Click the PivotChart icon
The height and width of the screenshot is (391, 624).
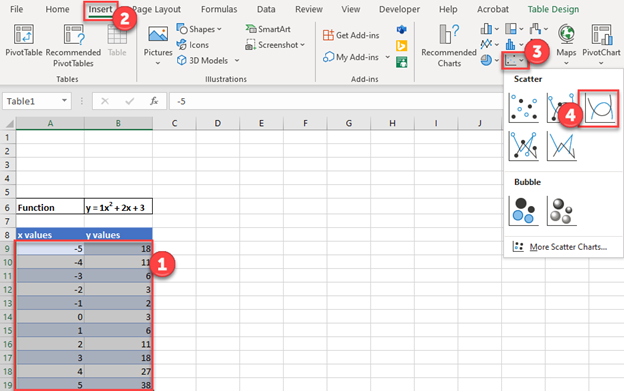(601, 34)
